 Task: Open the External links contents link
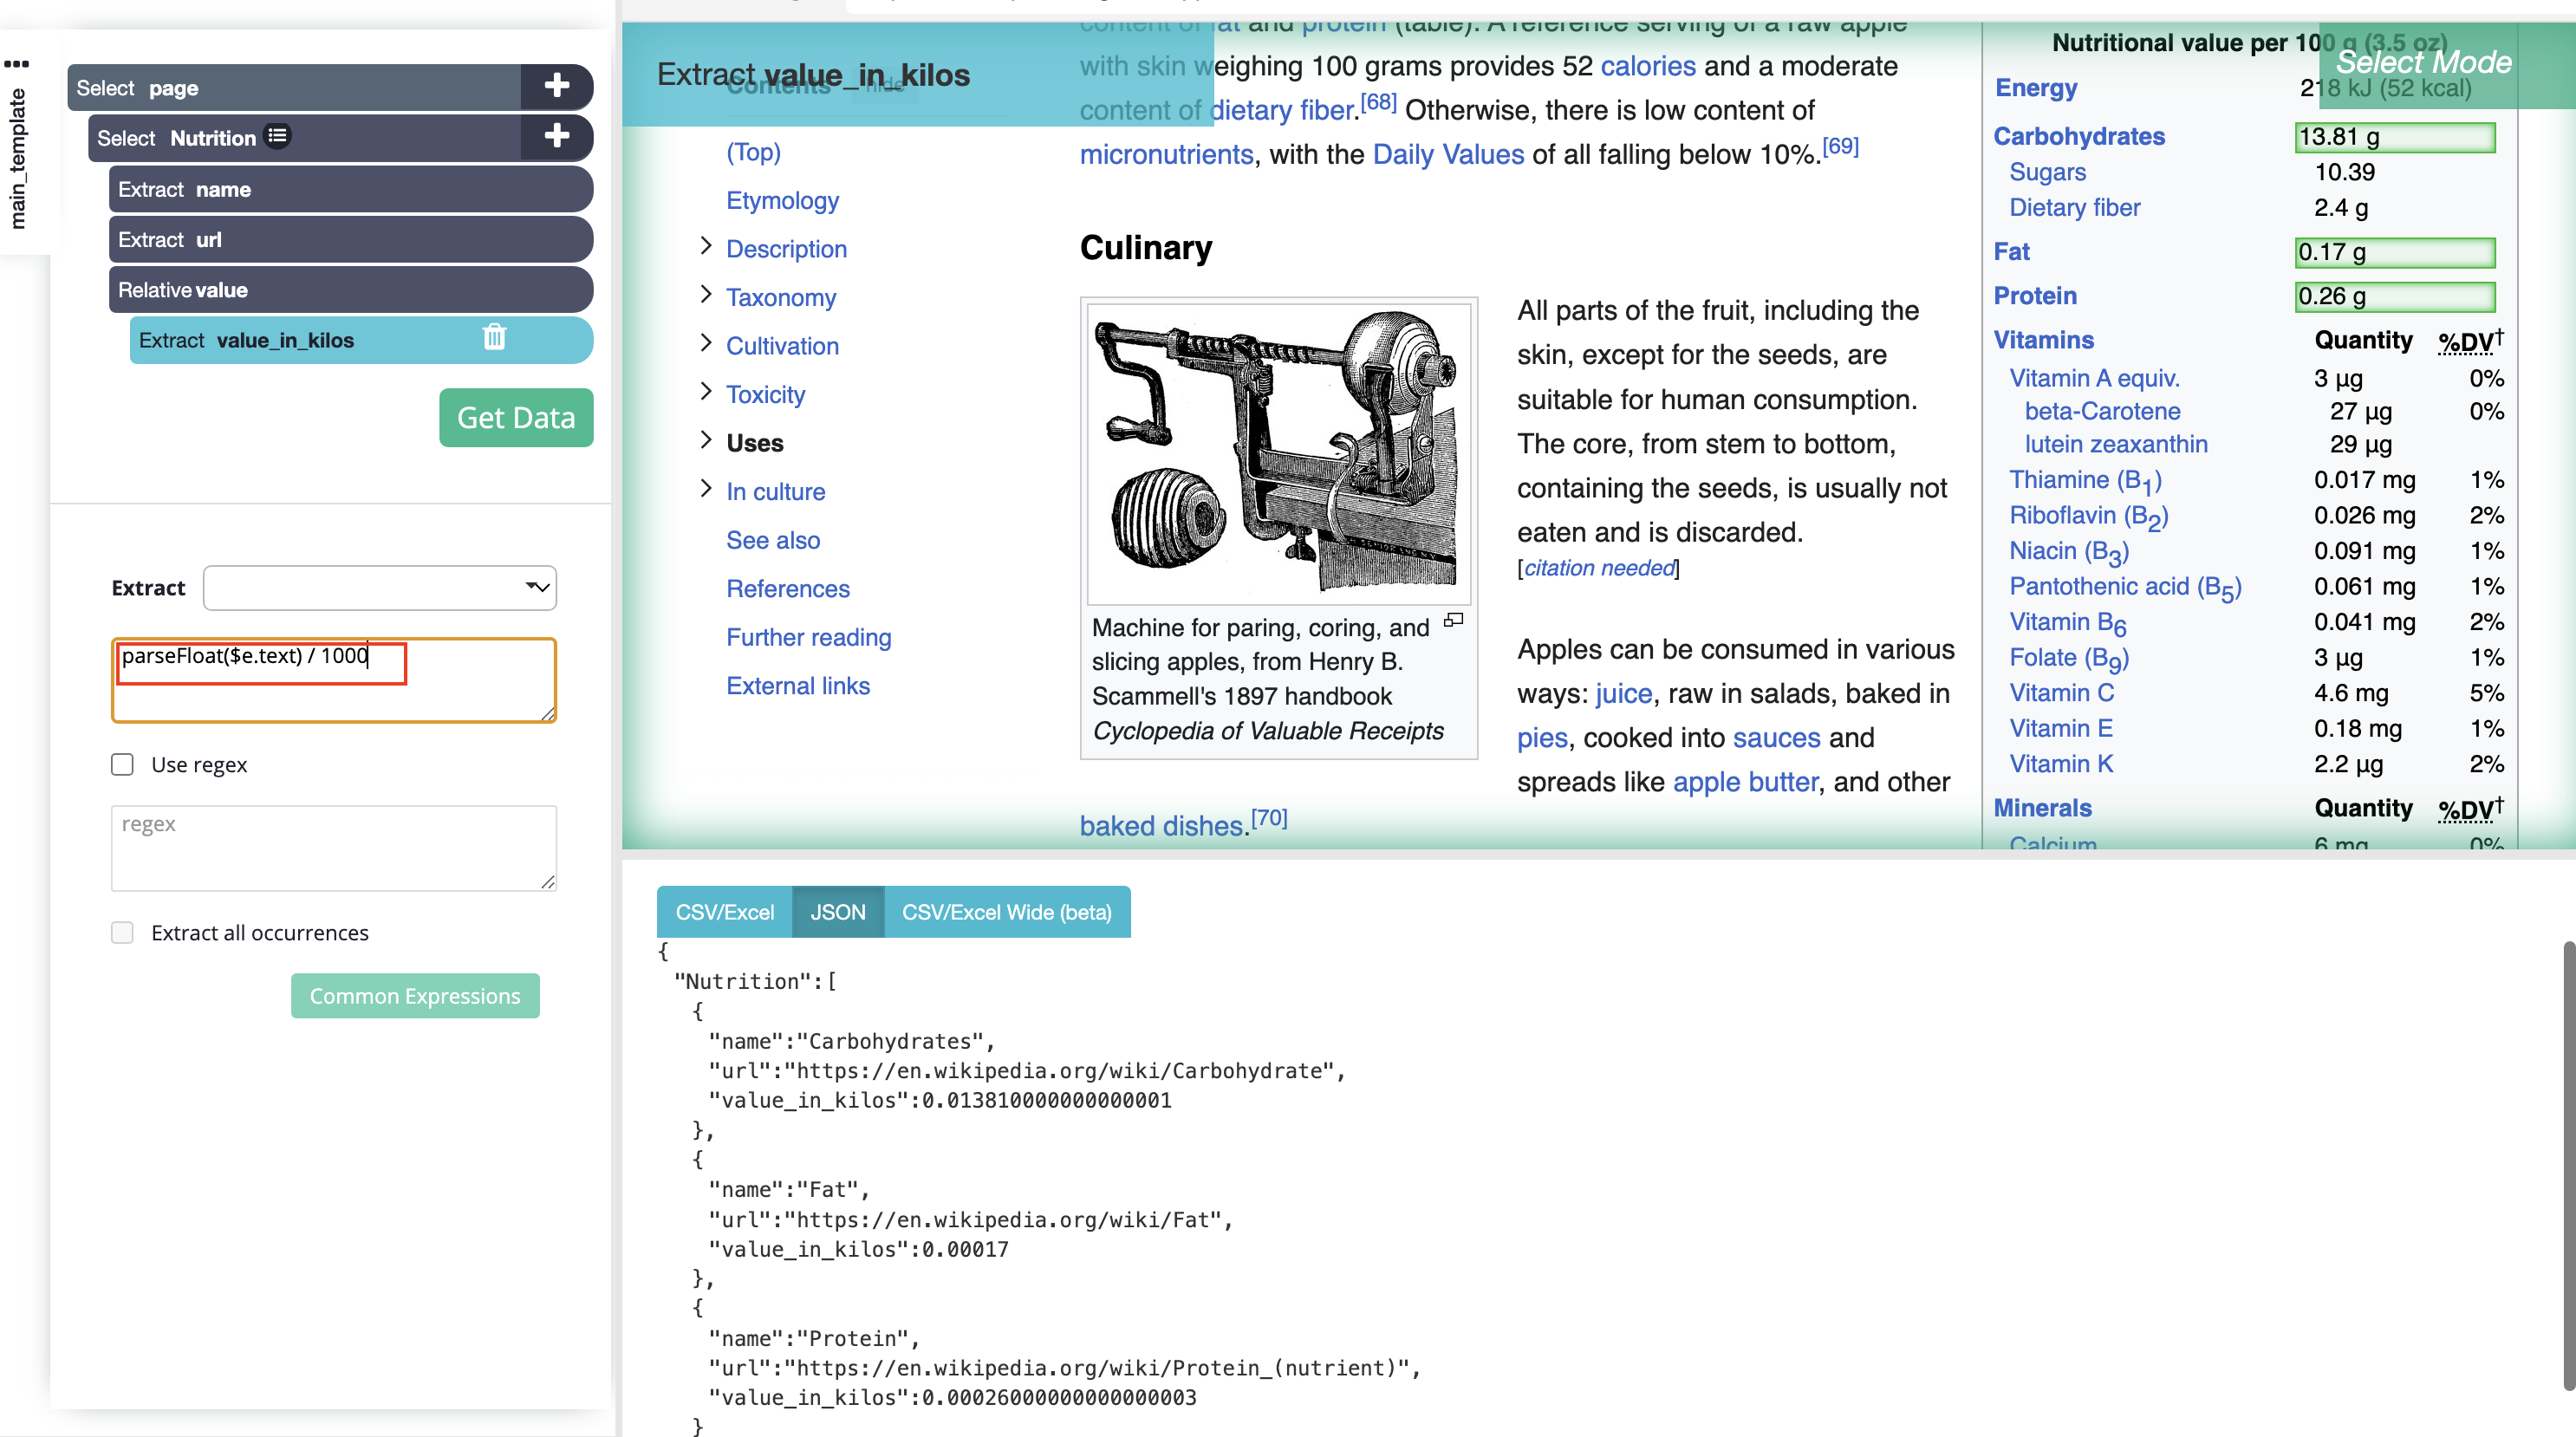tap(798, 685)
